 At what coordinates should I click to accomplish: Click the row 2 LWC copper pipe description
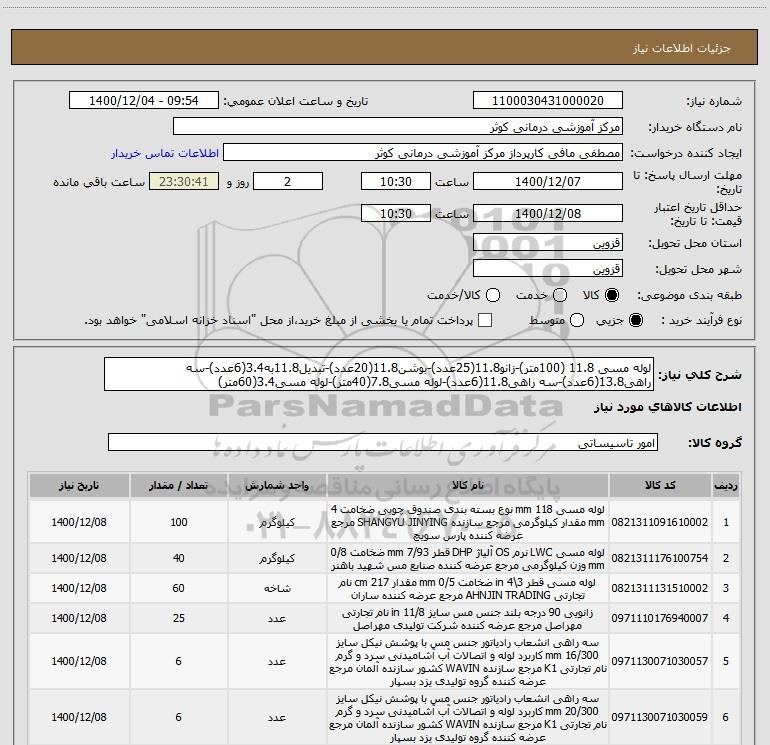tap(468, 558)
